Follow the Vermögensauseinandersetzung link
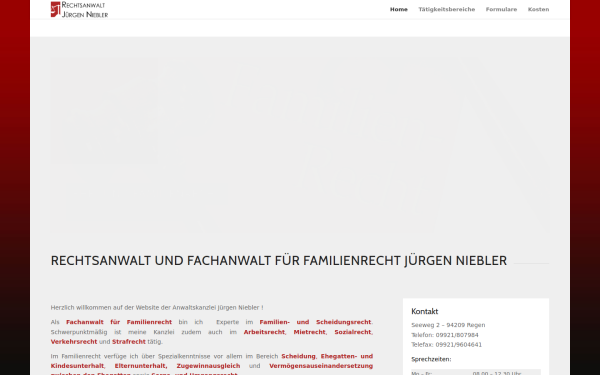The image size is (600, 375). pyautogui.click(x=321, y=366)
